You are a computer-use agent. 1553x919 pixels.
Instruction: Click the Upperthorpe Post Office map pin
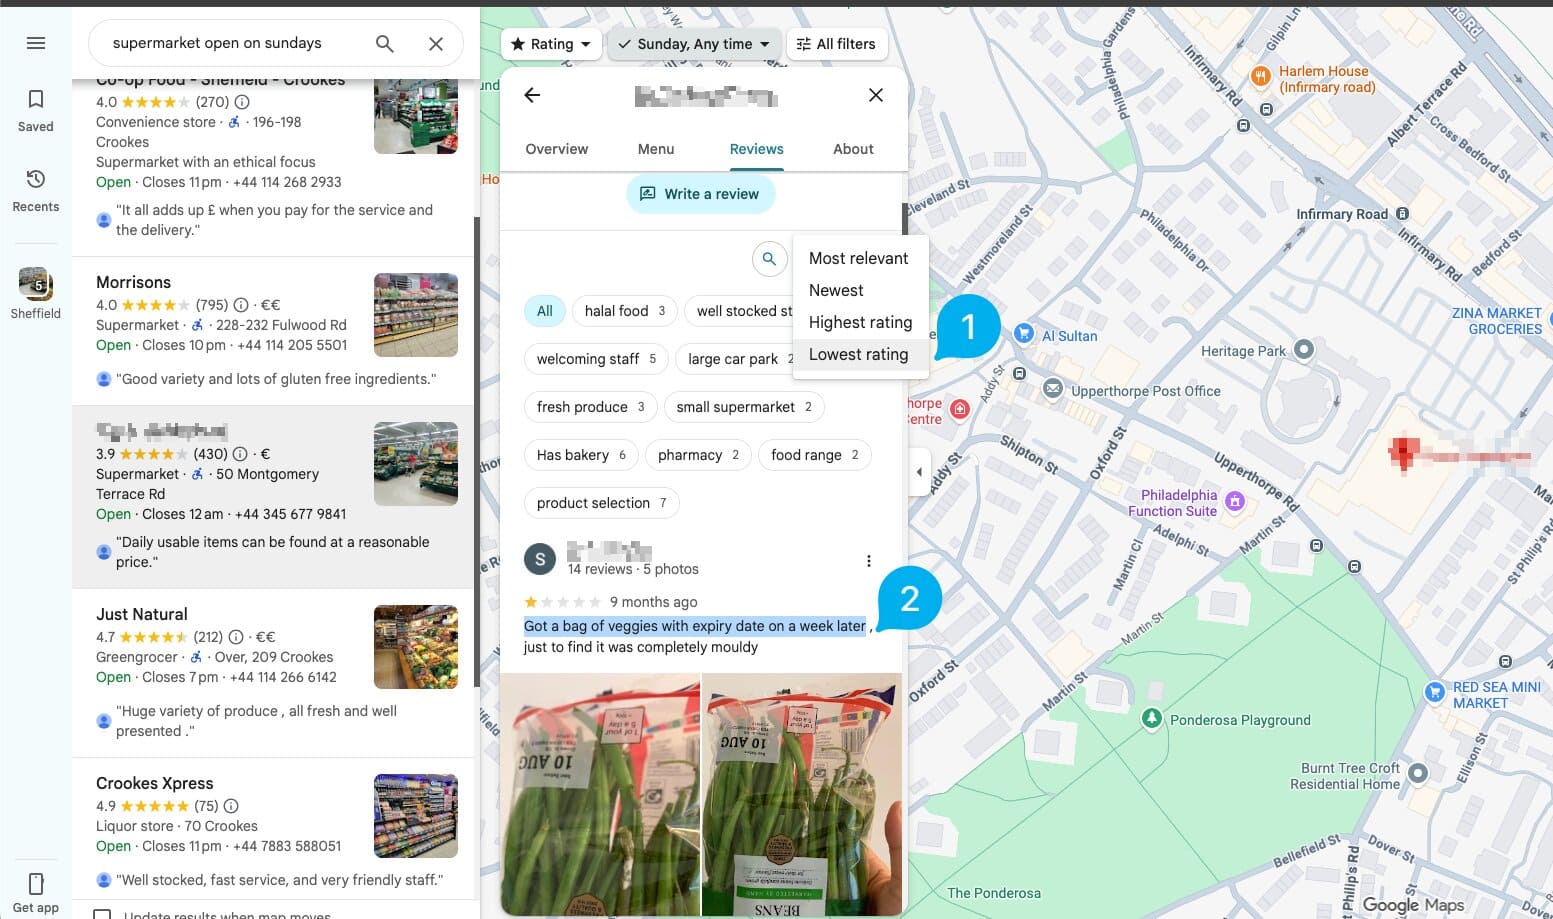[1053, 389]
